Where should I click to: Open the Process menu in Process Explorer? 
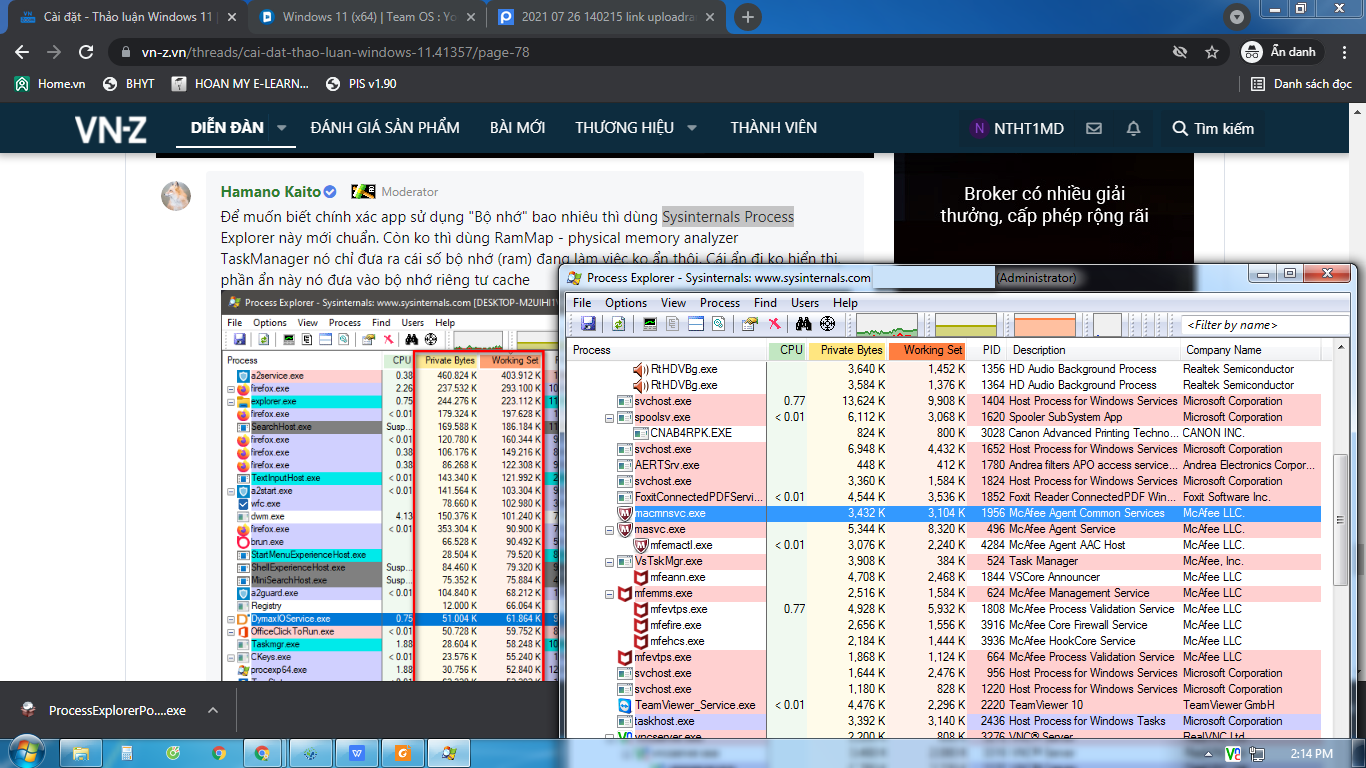(x=720, y=303)
